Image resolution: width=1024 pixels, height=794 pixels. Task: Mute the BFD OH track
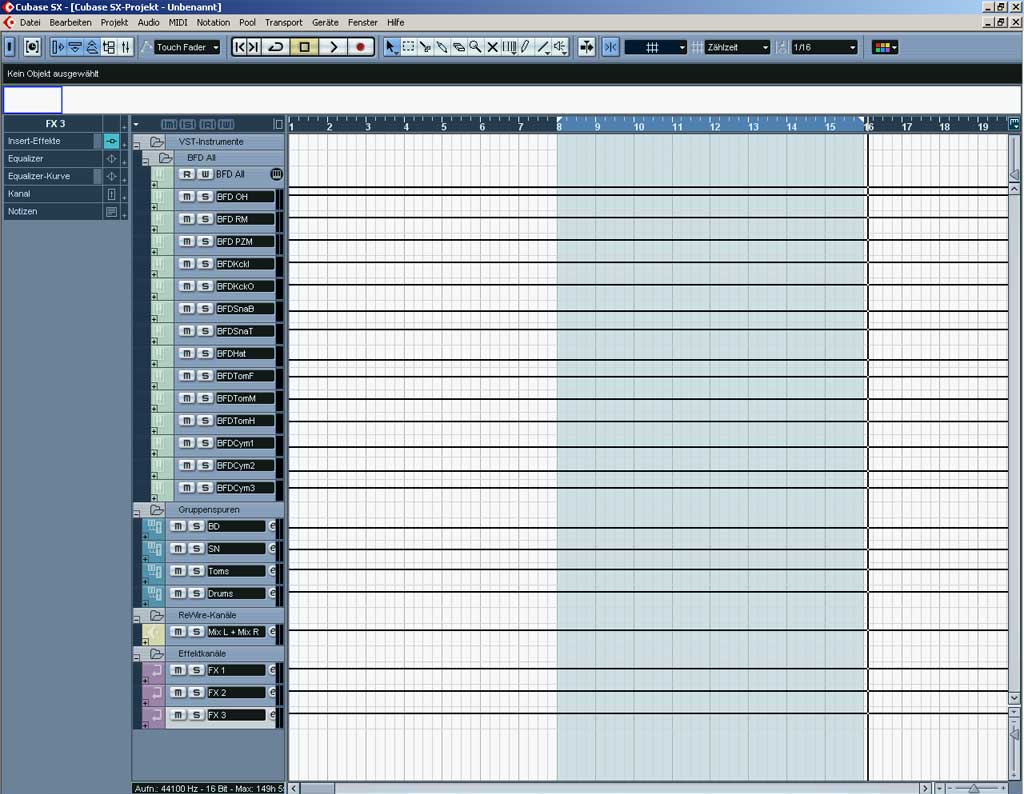[x=187, y=197]
